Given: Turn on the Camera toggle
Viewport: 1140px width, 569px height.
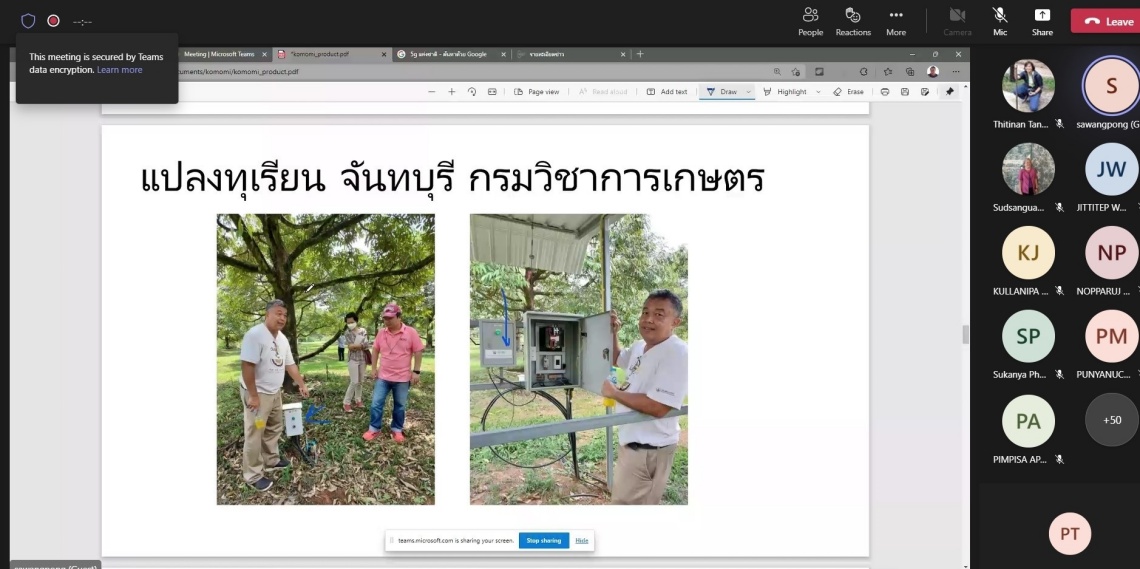Looking at the screenshot, I should [957, 21].
